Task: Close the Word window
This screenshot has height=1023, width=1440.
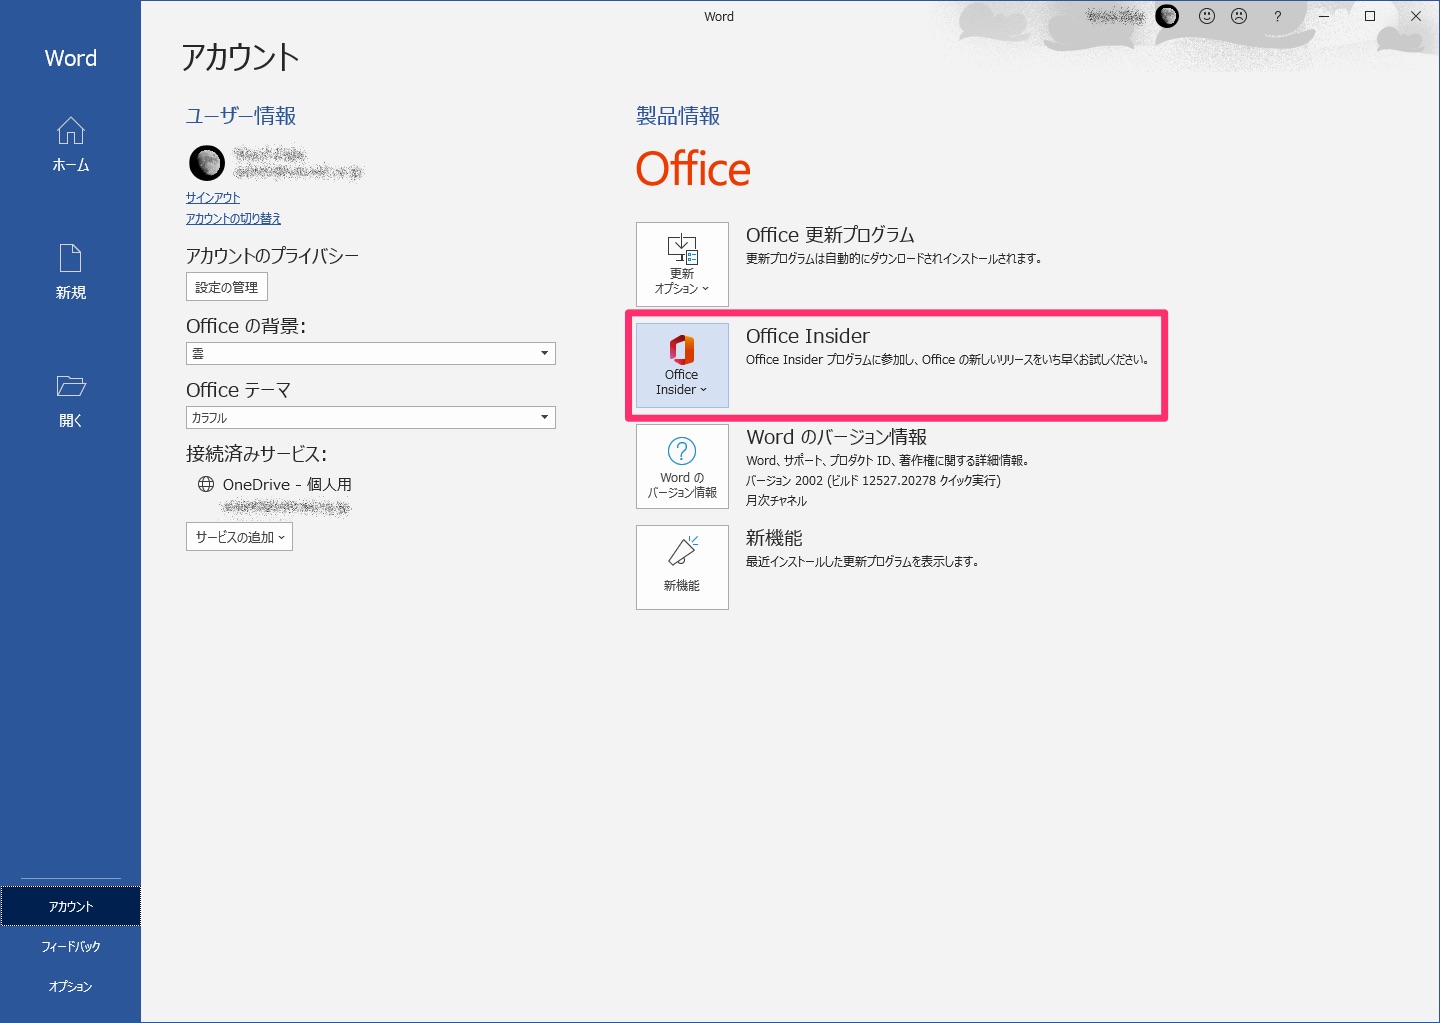Action: click(1416, 16)
